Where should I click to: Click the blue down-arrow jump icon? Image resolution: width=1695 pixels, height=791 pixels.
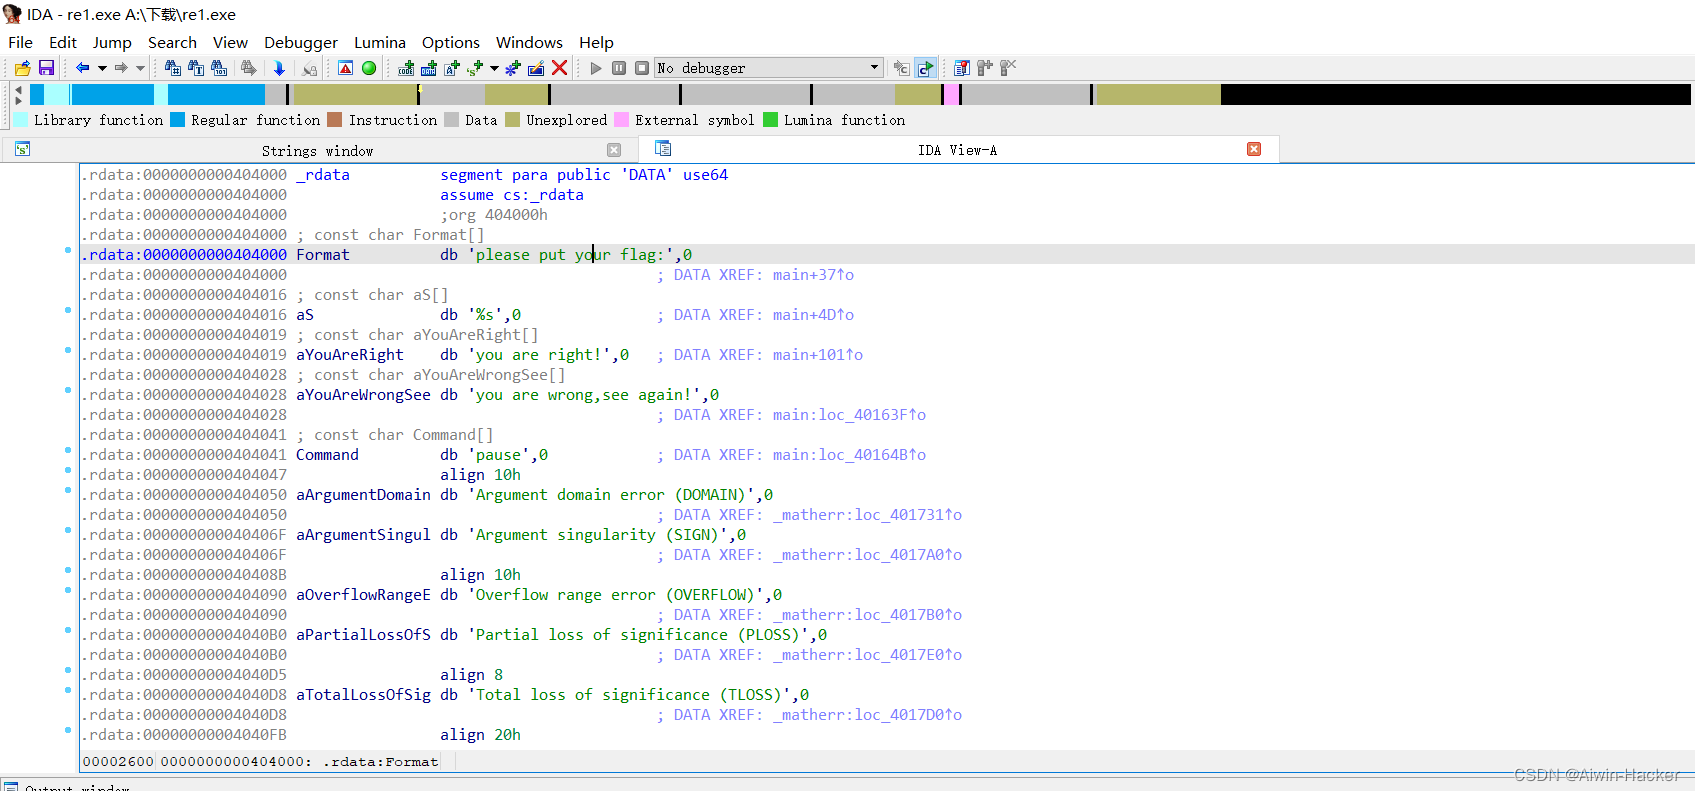tap(279, 68)
